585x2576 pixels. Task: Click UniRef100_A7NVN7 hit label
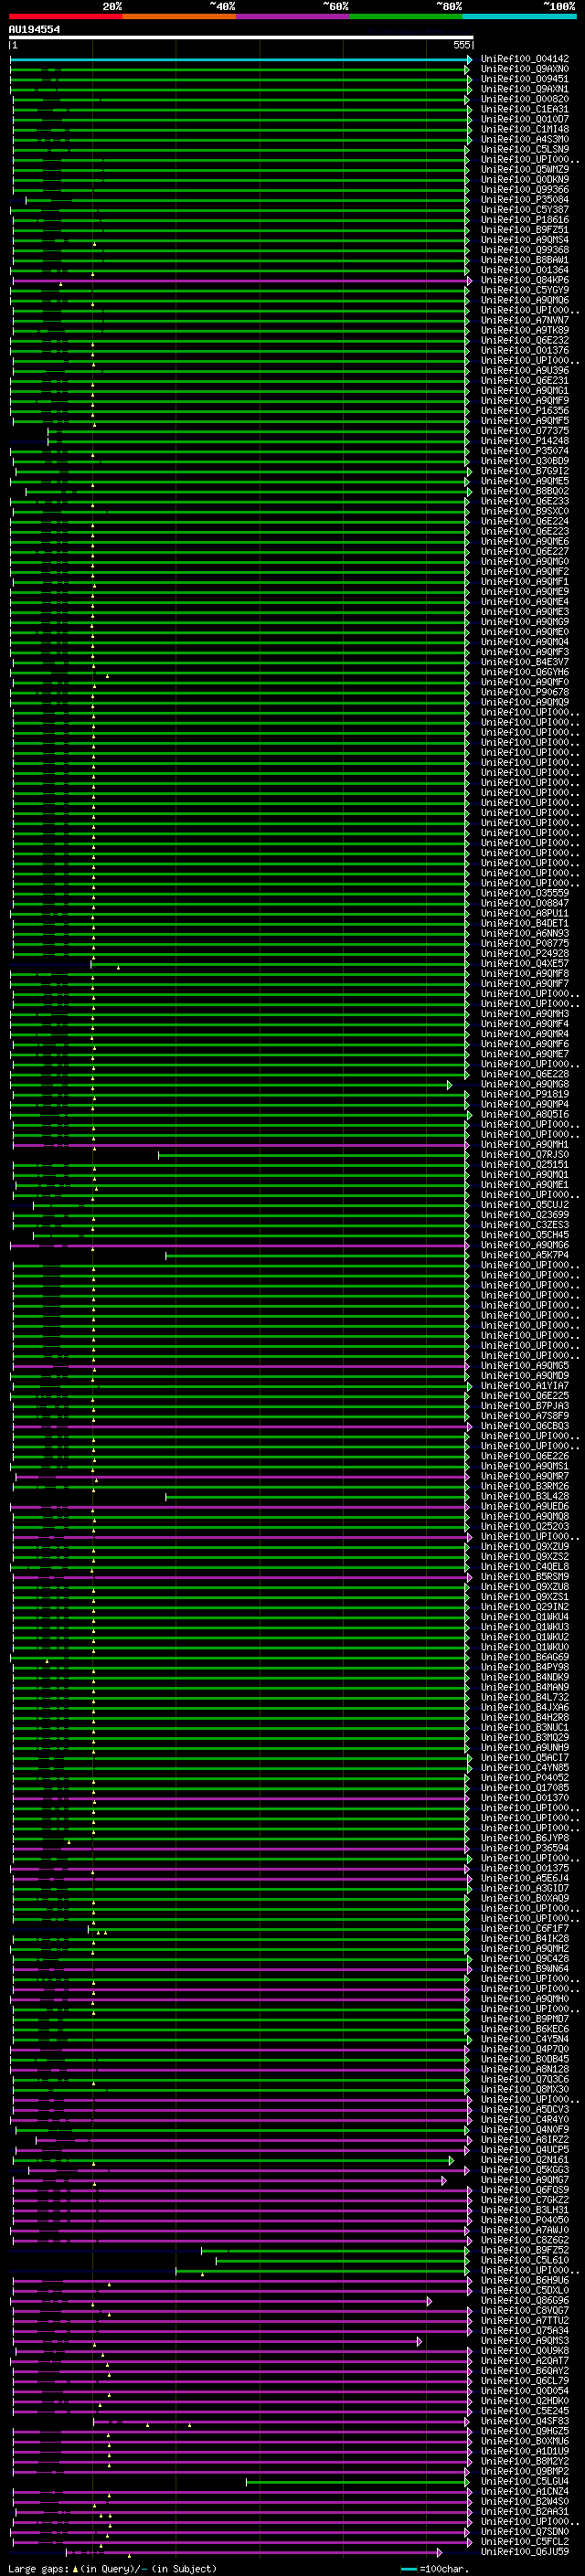525,320
